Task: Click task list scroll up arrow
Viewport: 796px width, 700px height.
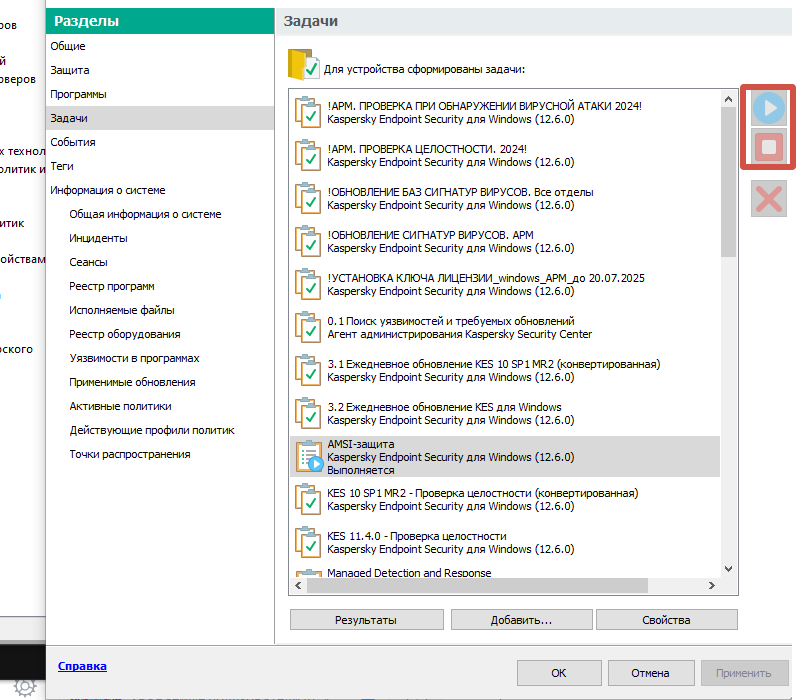Action: point(728,99)
